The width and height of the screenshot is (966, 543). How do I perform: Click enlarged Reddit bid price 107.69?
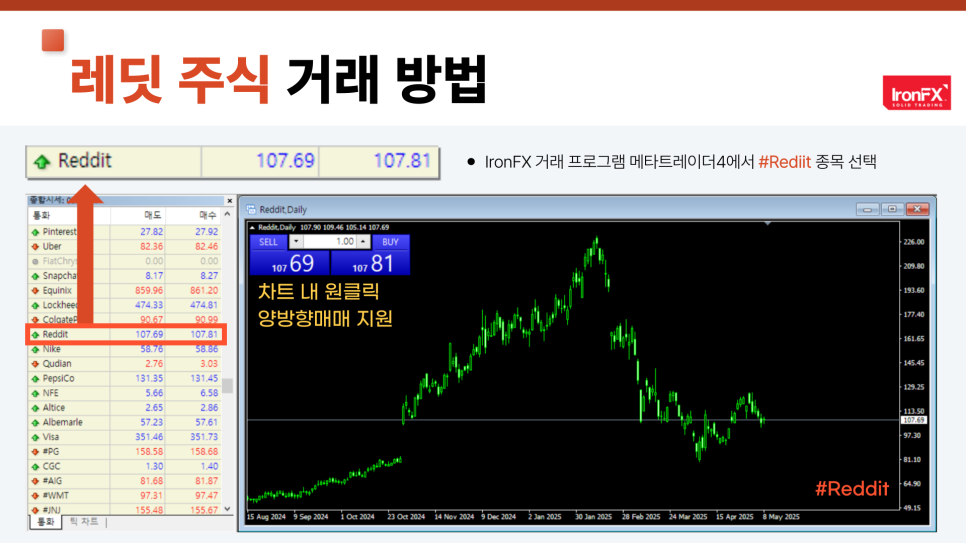coord(285,161)
